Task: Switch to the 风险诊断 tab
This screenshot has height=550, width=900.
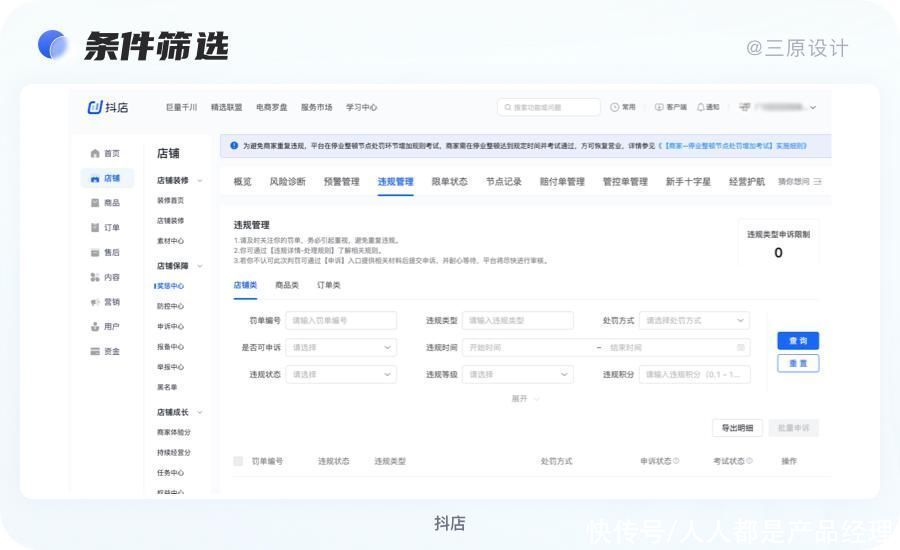Action: coord(288,181)
